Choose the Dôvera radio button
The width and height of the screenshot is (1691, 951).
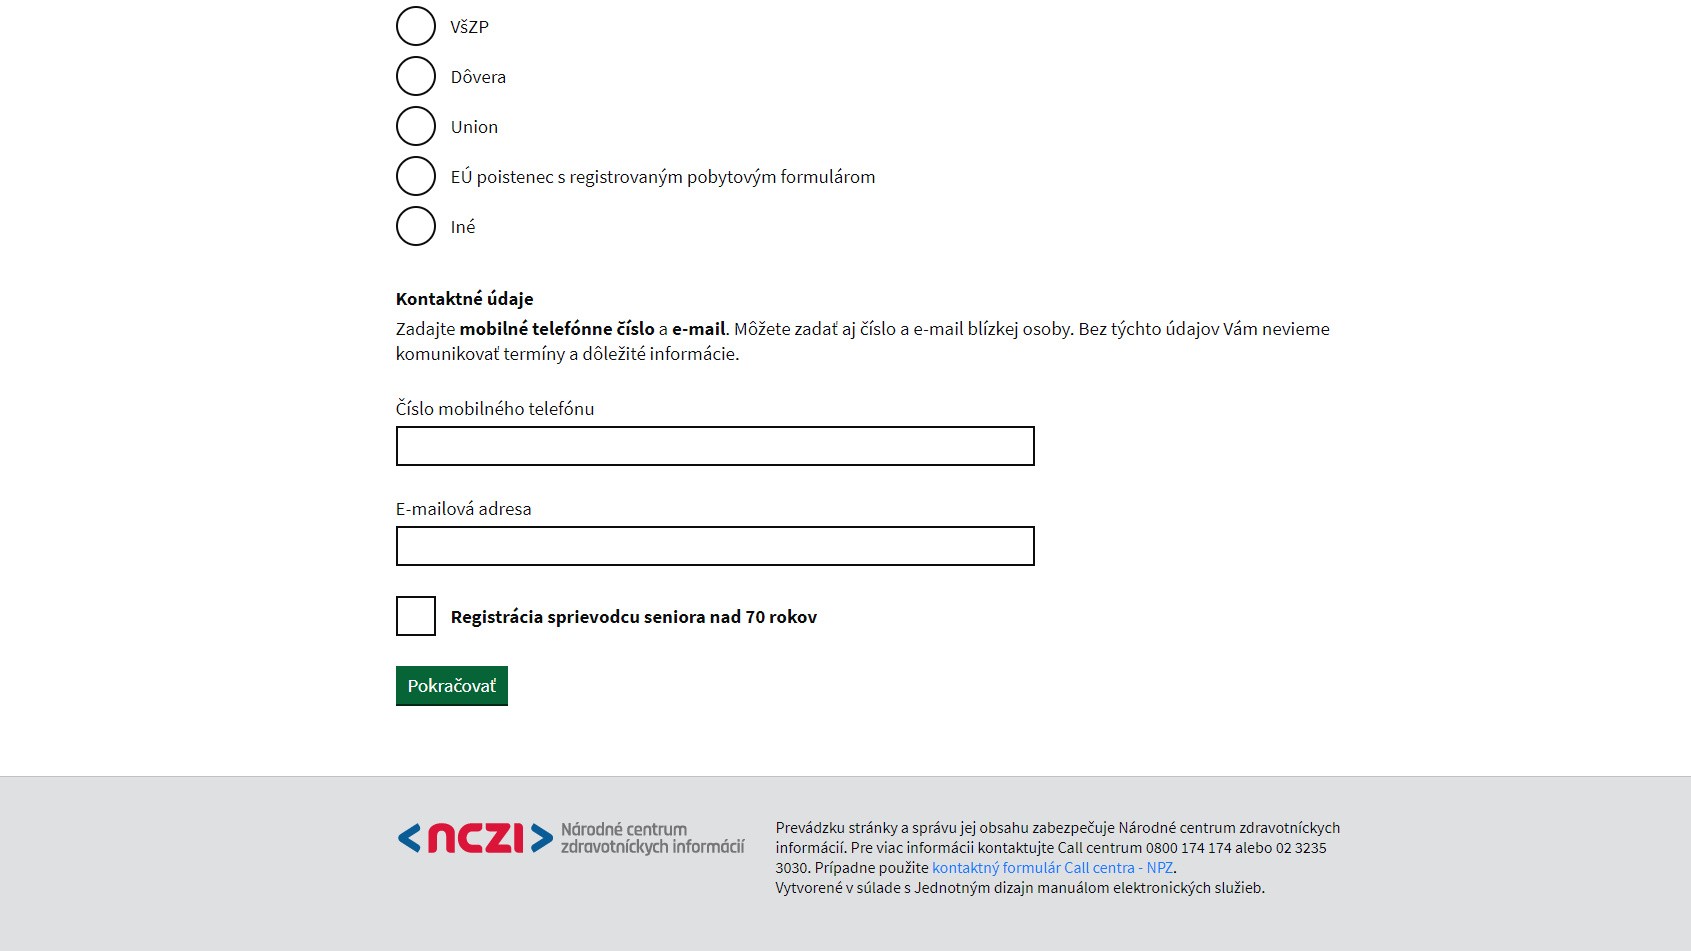(416, 76)
